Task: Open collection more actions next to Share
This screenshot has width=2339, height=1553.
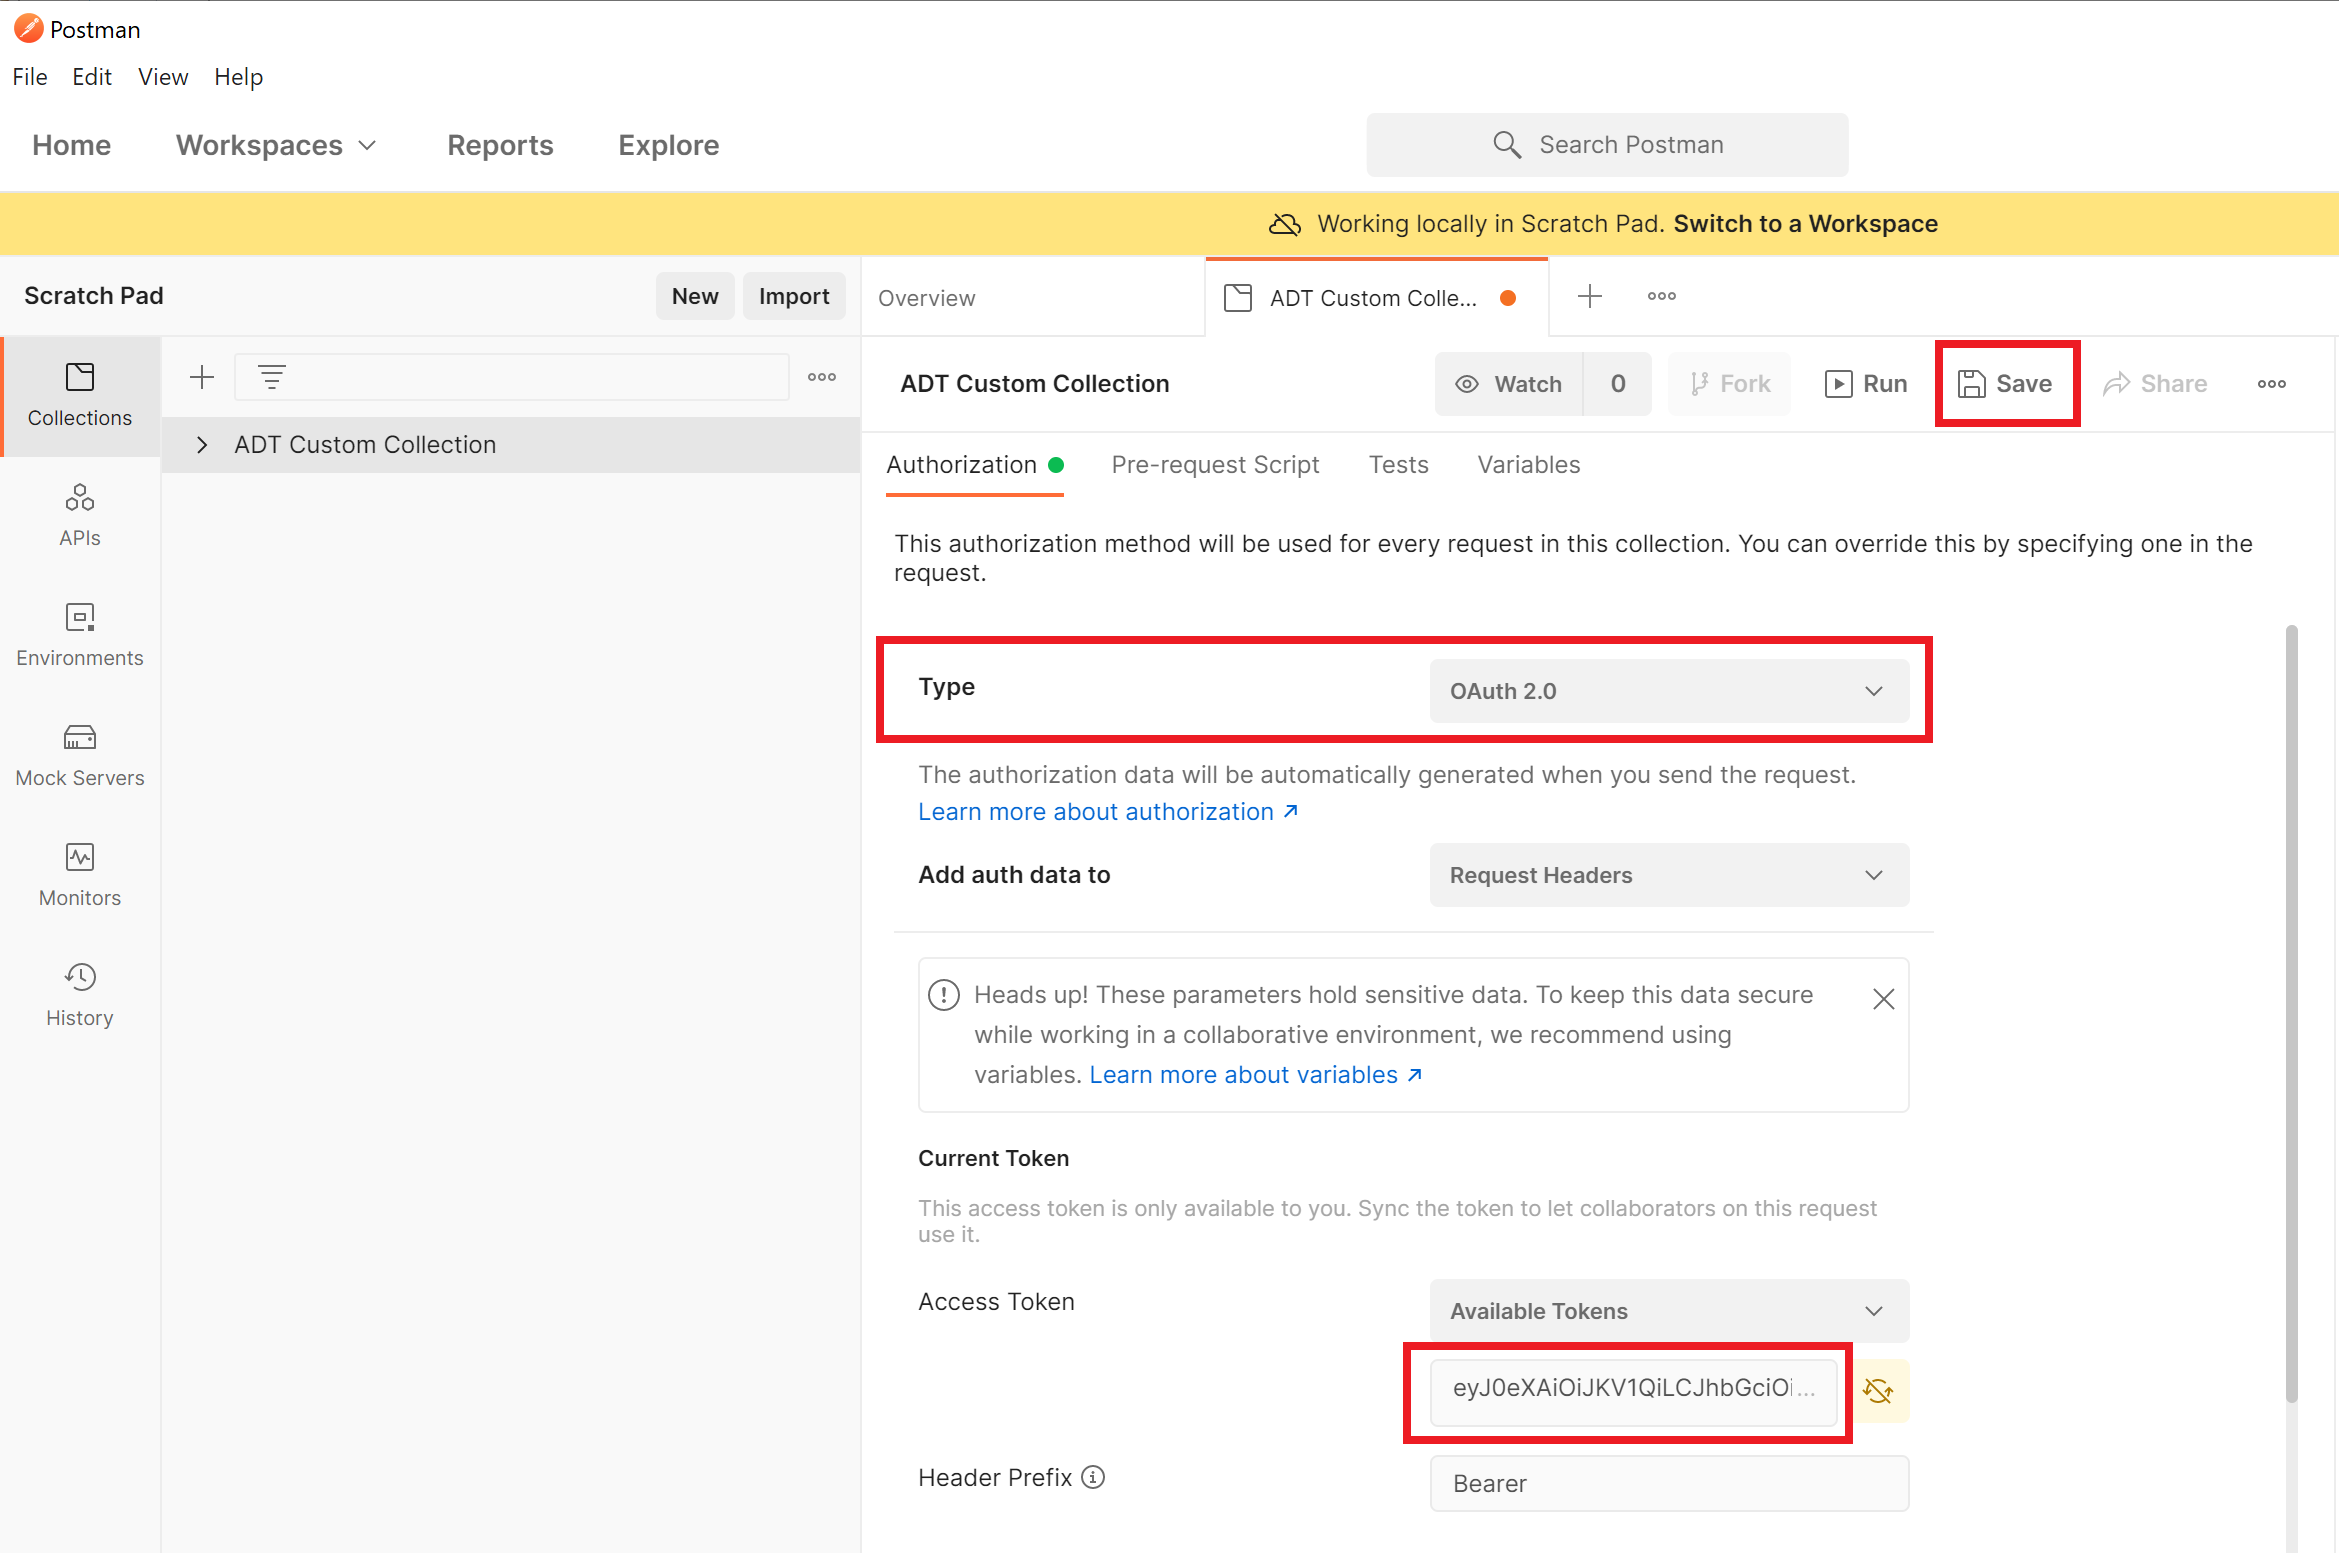Action: pyautogui.click(x=2272, y=384)
